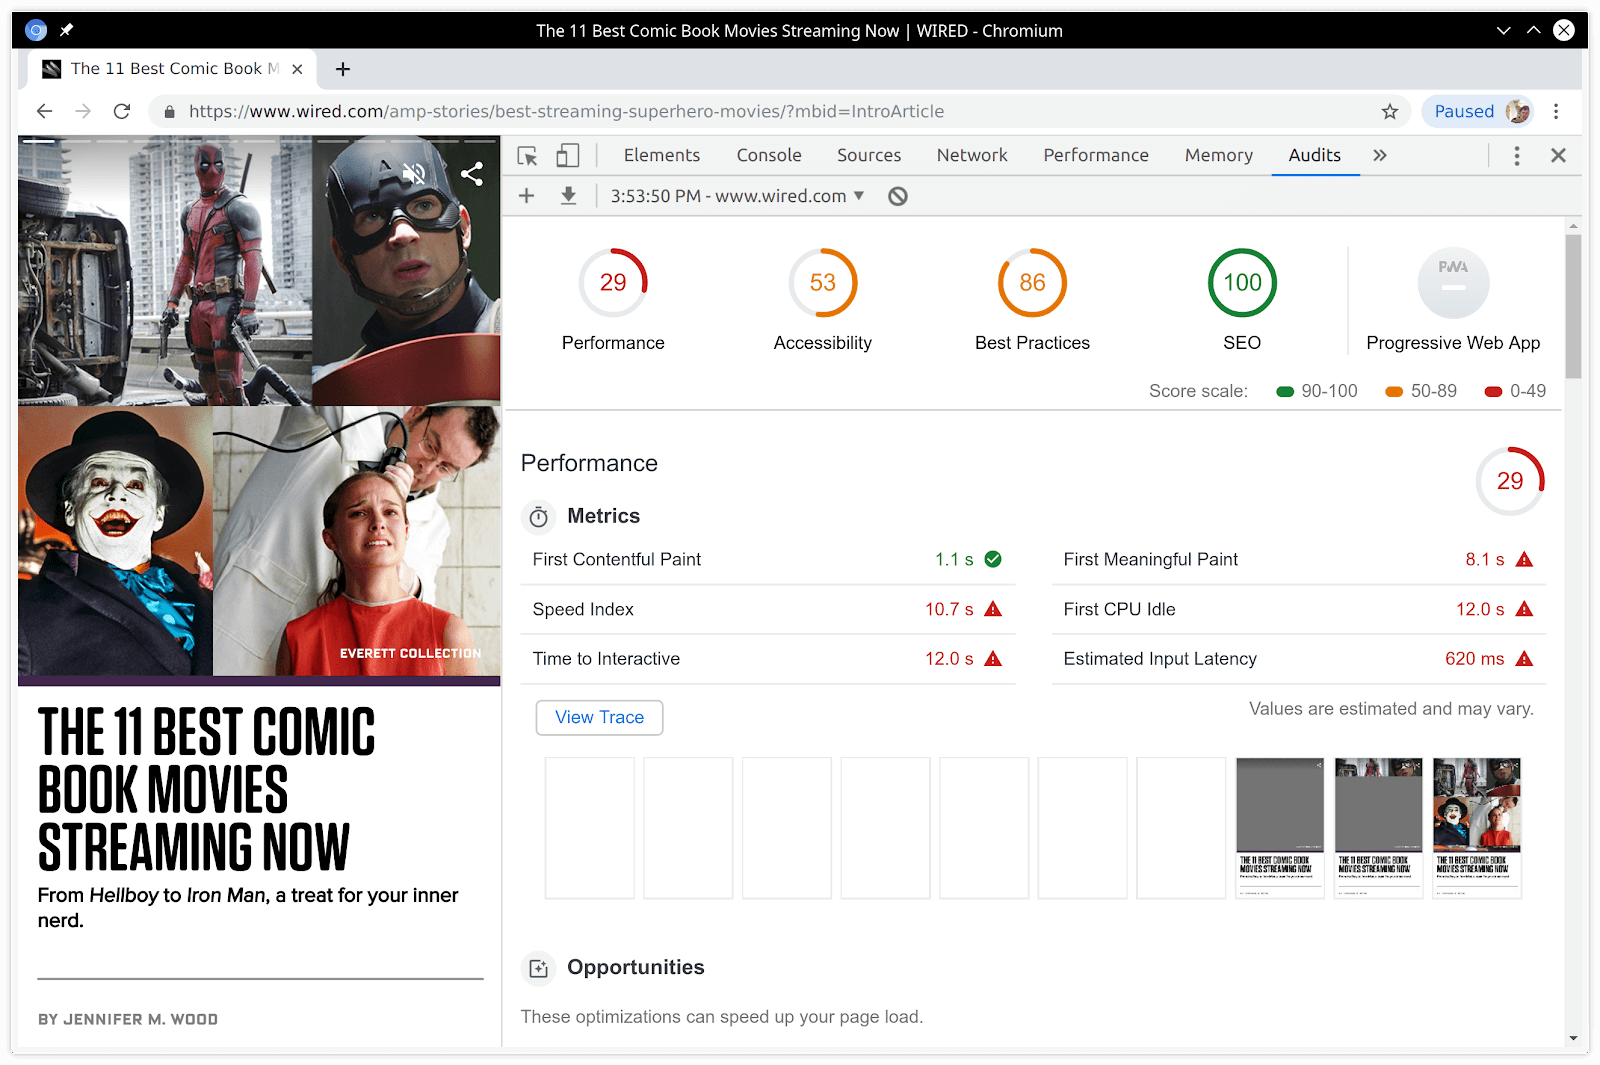Viewport: 1600px width, 1065px height.
Task: Click the Opportunities section icon
Action: 539,968
